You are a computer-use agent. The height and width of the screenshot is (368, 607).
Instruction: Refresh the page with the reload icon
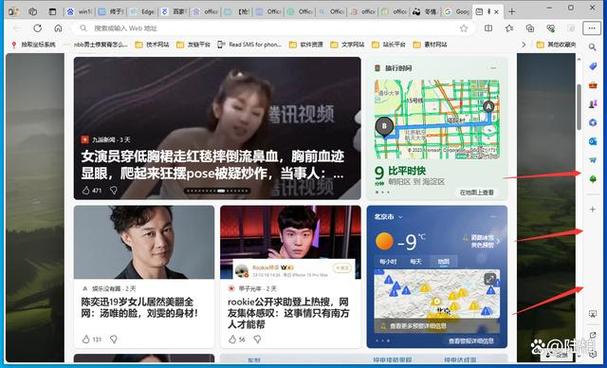[x=38, y=28]
